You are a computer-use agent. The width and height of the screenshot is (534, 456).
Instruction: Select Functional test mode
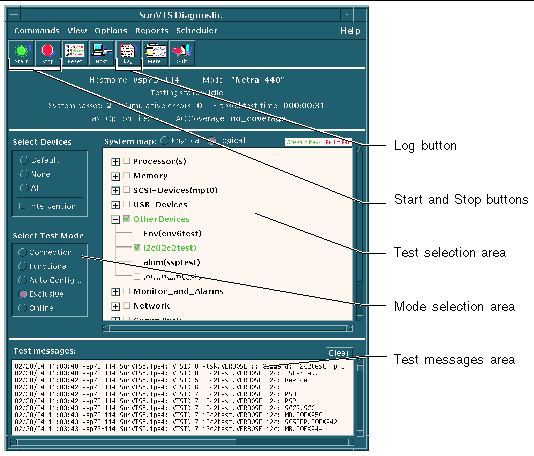tap(22, 266)
